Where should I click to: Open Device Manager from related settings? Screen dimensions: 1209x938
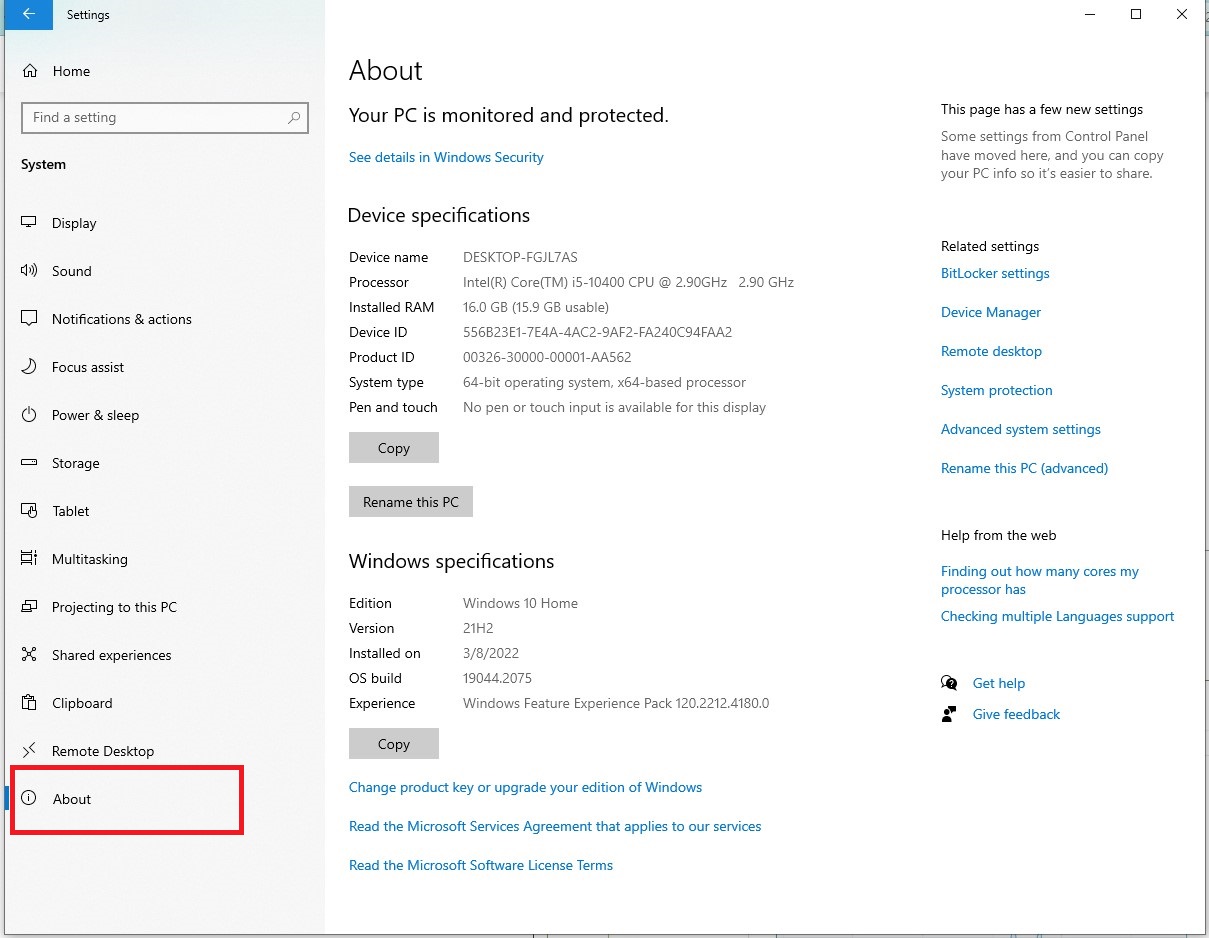990,312
